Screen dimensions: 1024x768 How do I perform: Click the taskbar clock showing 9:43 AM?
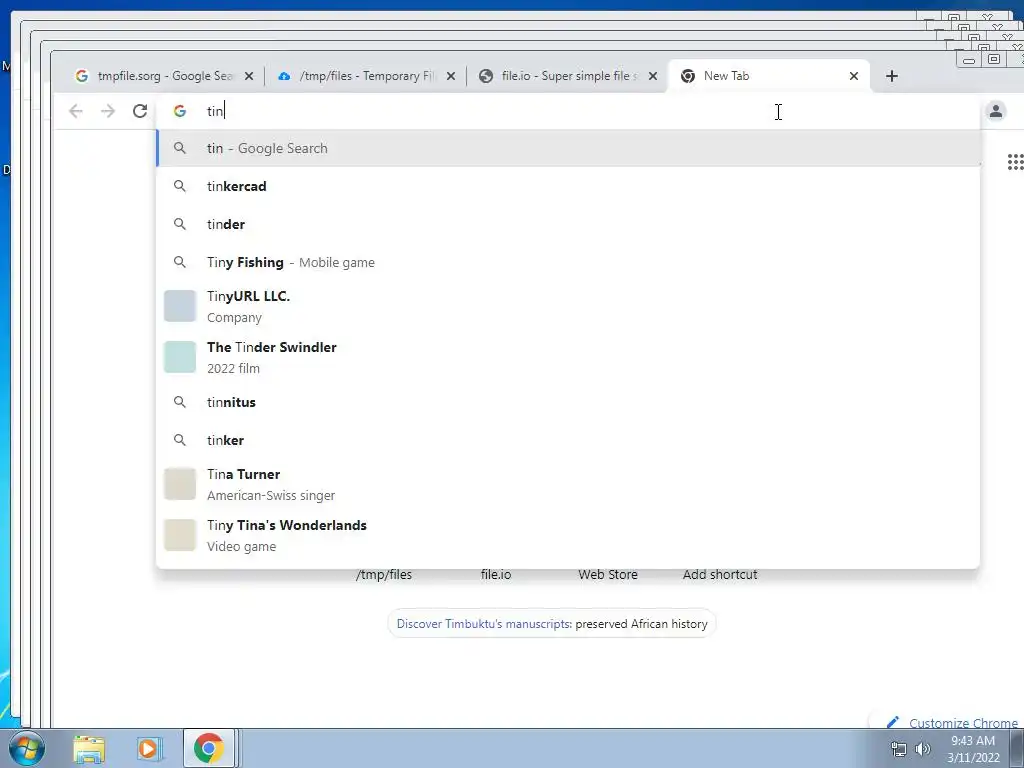[x=973, y=749]
